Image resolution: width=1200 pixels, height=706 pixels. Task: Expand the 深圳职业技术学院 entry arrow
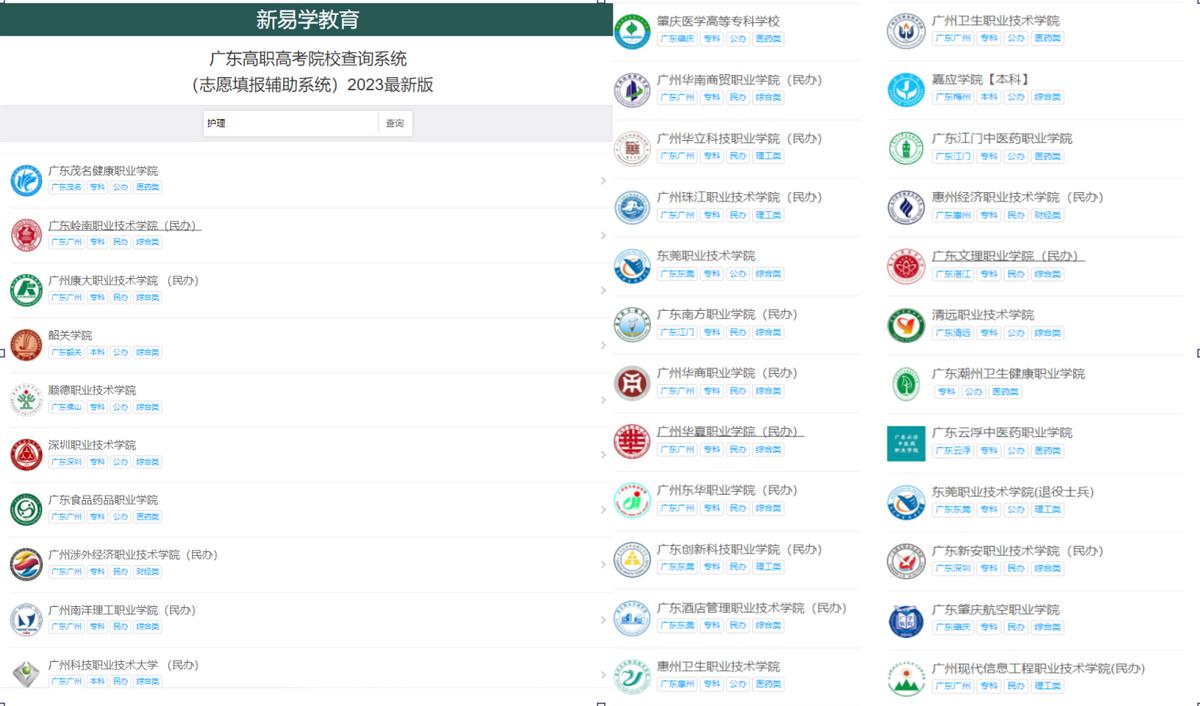tap(603, 455)
